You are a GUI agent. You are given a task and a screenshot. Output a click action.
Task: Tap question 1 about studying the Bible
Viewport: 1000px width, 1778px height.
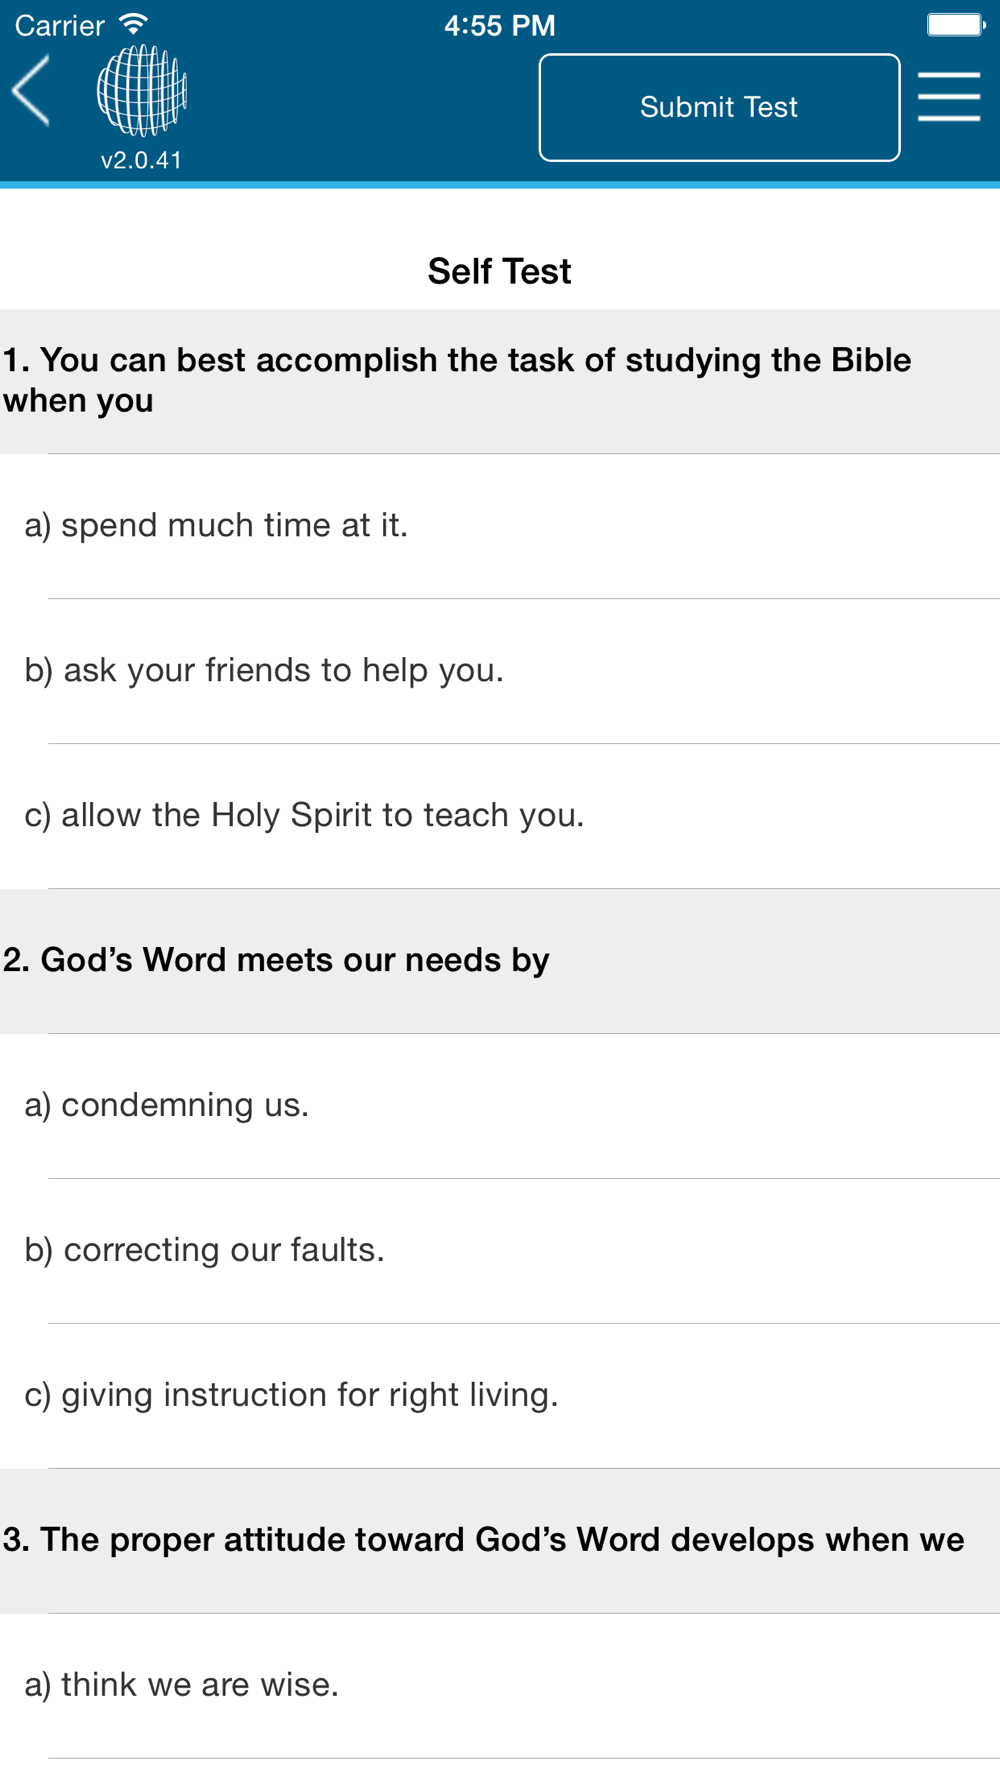(500, 381)
